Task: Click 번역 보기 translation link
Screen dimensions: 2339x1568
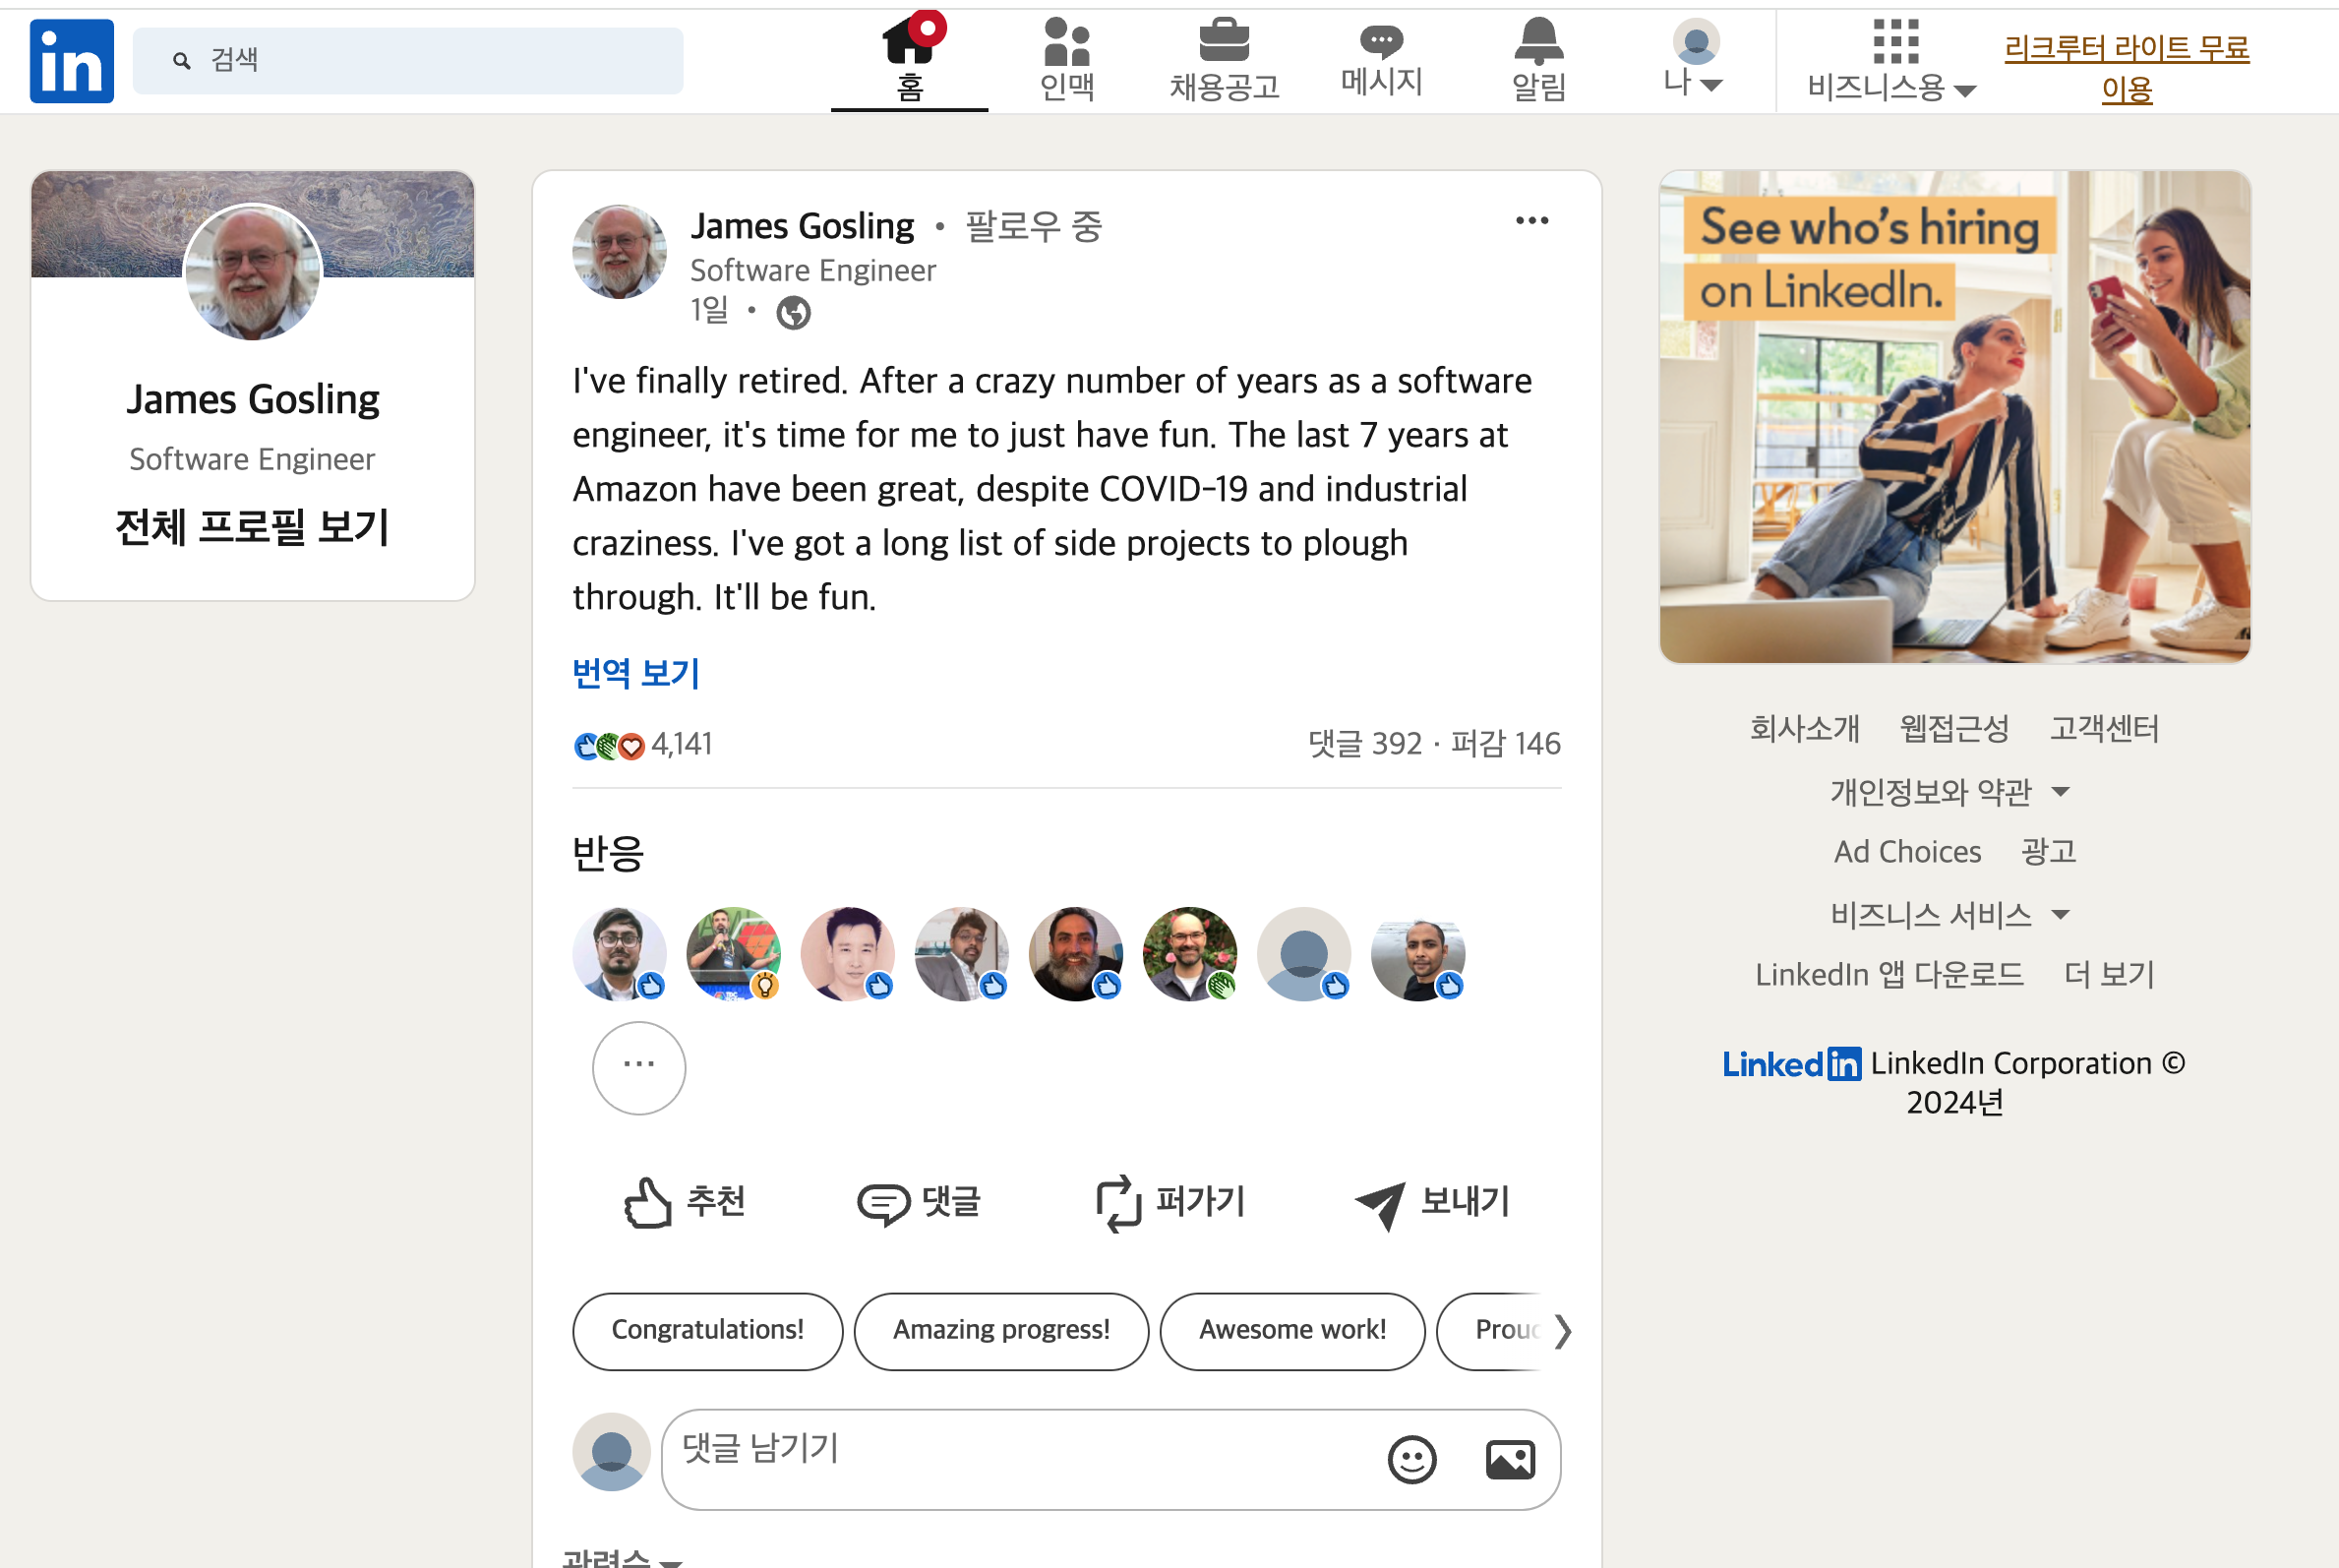Action: click(x=635, y=673)
